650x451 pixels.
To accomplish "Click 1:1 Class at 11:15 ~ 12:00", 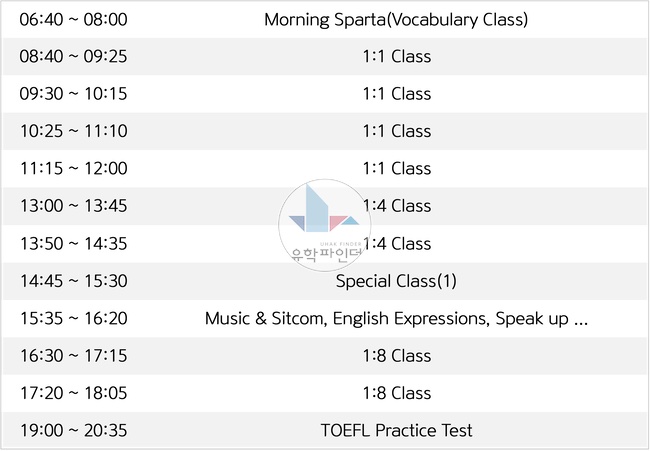I will tap(397, 168).
